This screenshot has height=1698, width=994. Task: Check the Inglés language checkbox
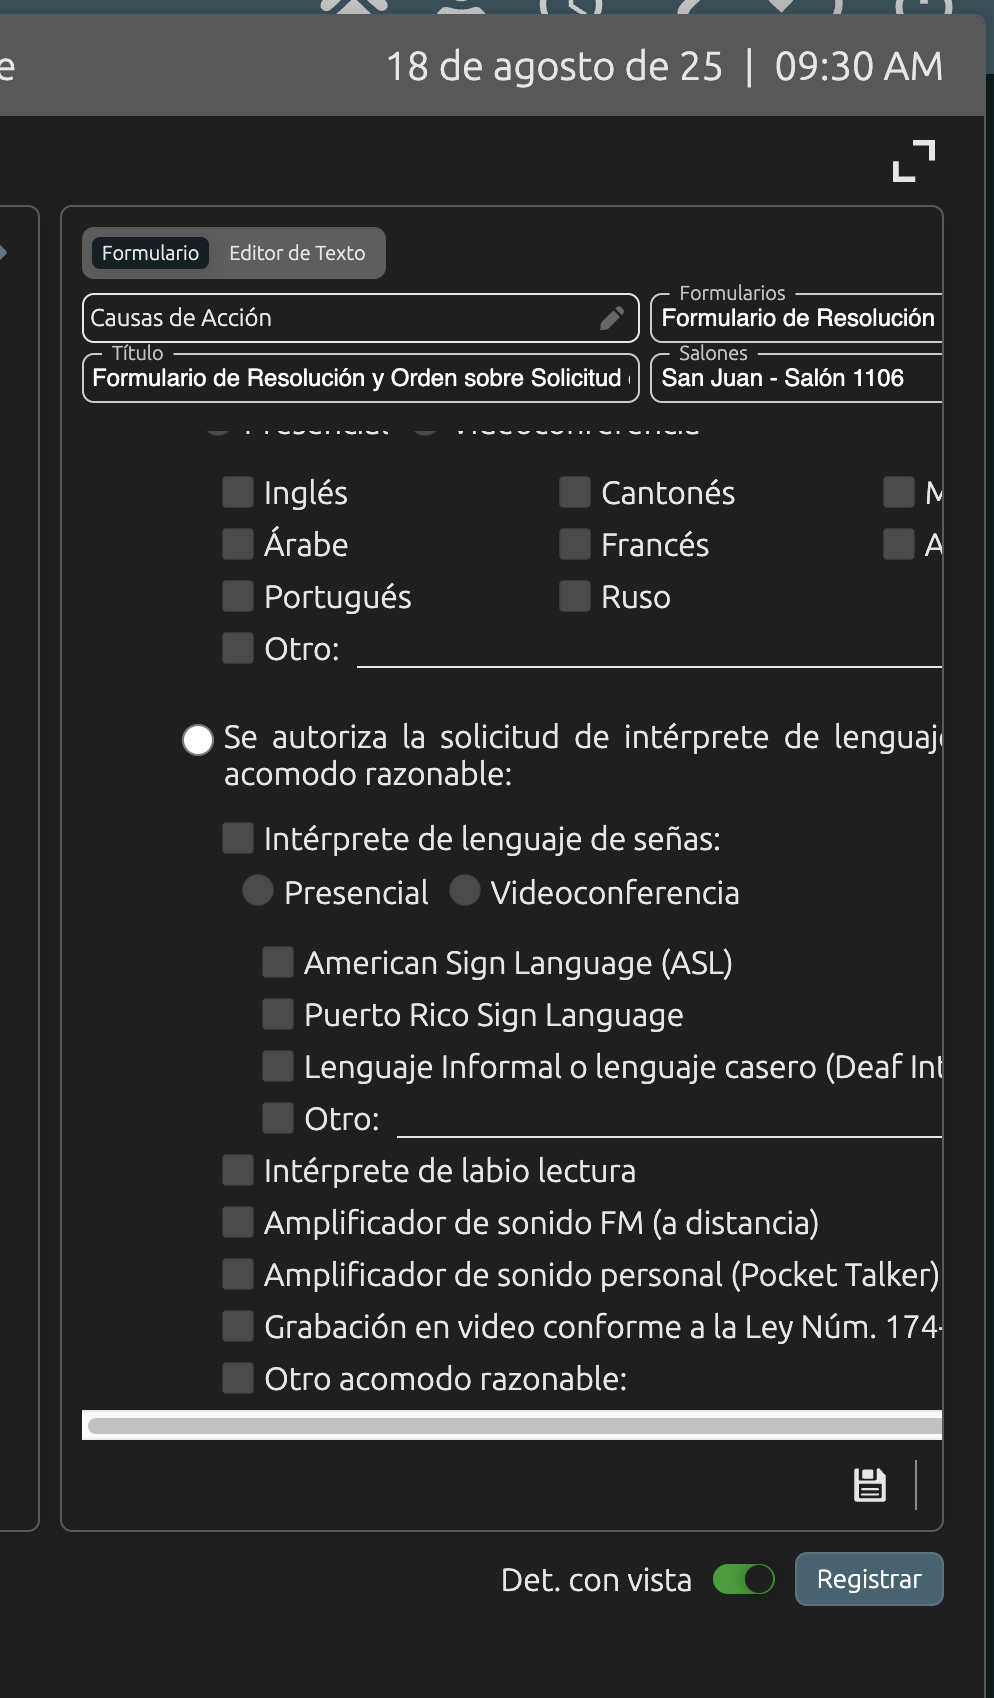tap(238, 492)
